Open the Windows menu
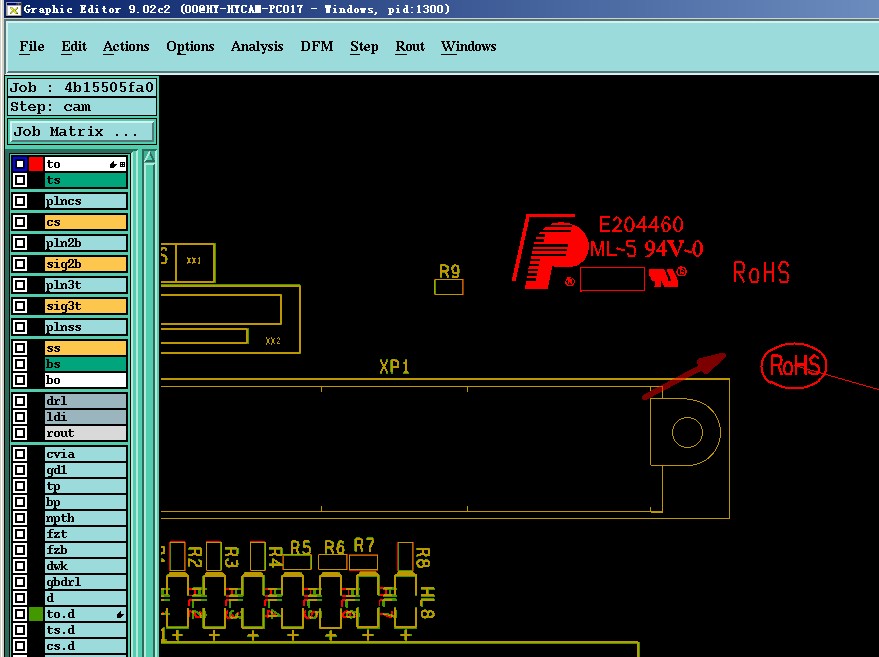The width and height of the screenshot is (879, 657). [x=469, y=47]
